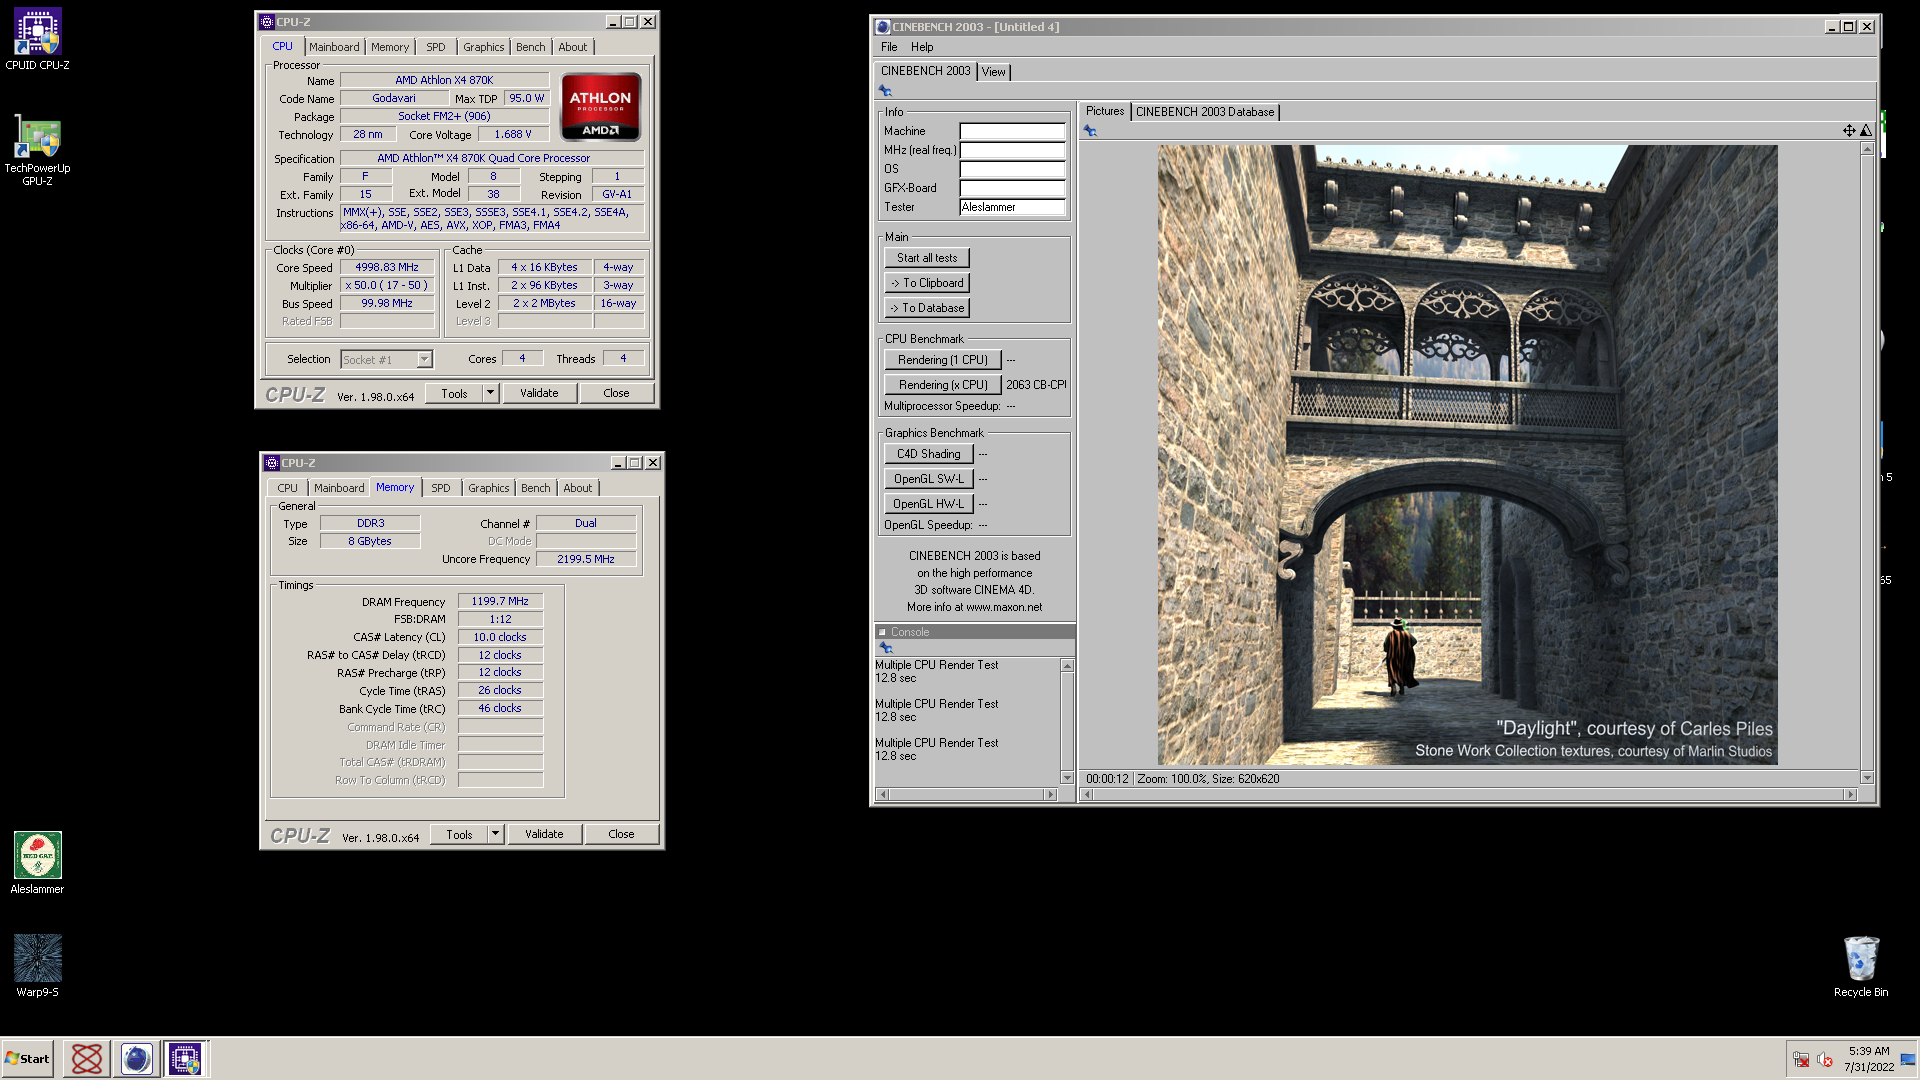Run Rendering (x CPU) benchmark
The height and width of the screenshot is (1080, 1920).
942,385
